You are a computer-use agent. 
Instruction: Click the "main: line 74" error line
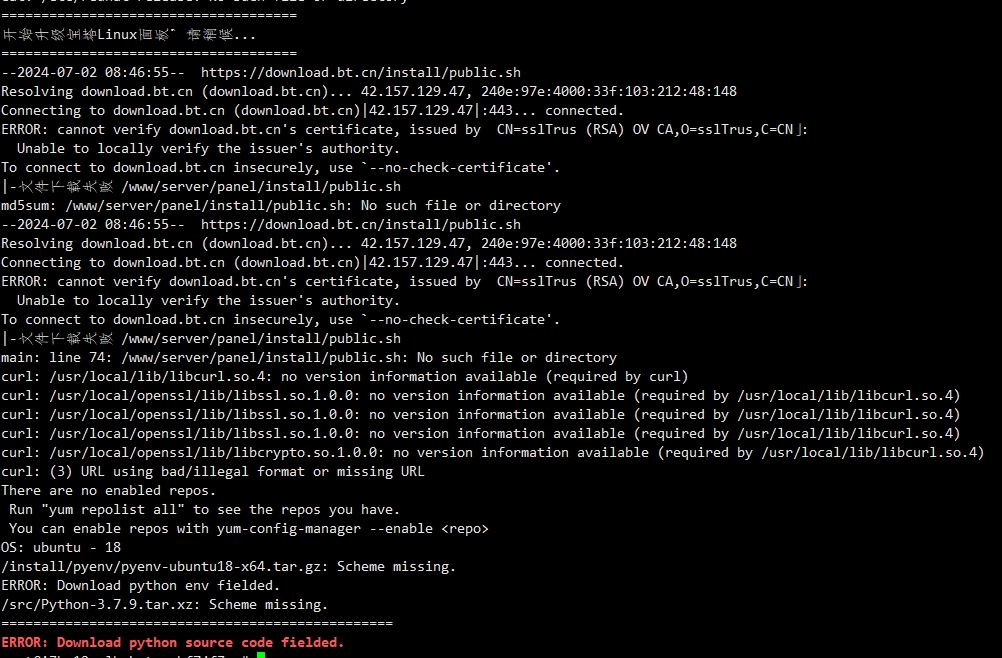[x=309, y=357]
